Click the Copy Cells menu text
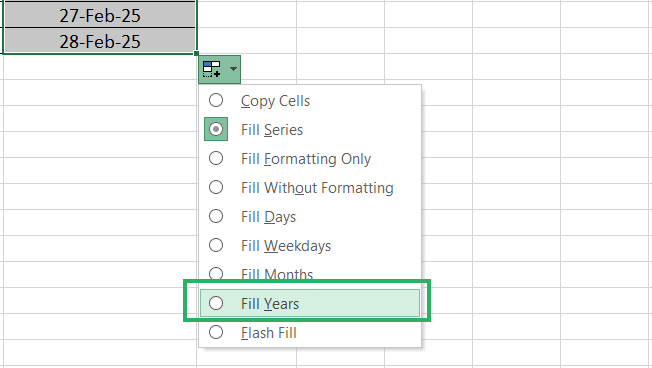Viewport: 652px width, 368px height. pyautogui.click(x=275, y=101)
